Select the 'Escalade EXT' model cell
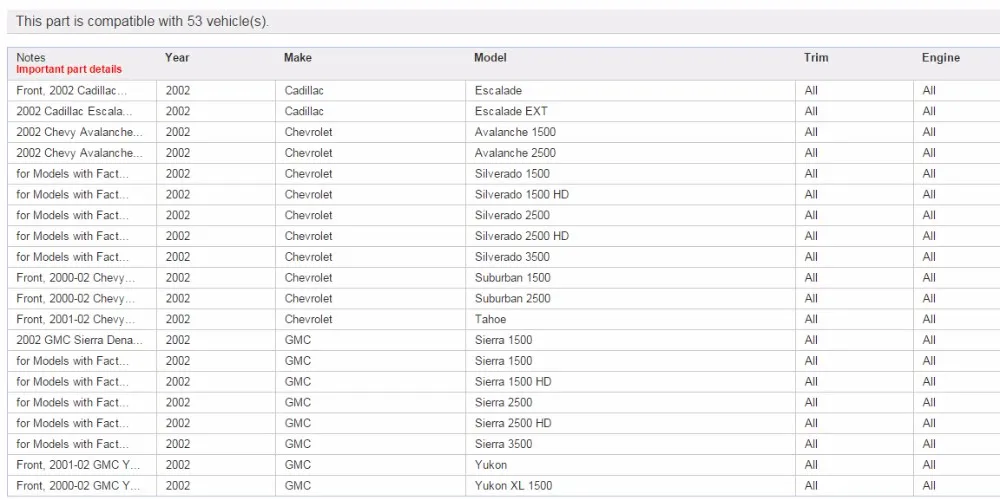 (x=630, y=112)
